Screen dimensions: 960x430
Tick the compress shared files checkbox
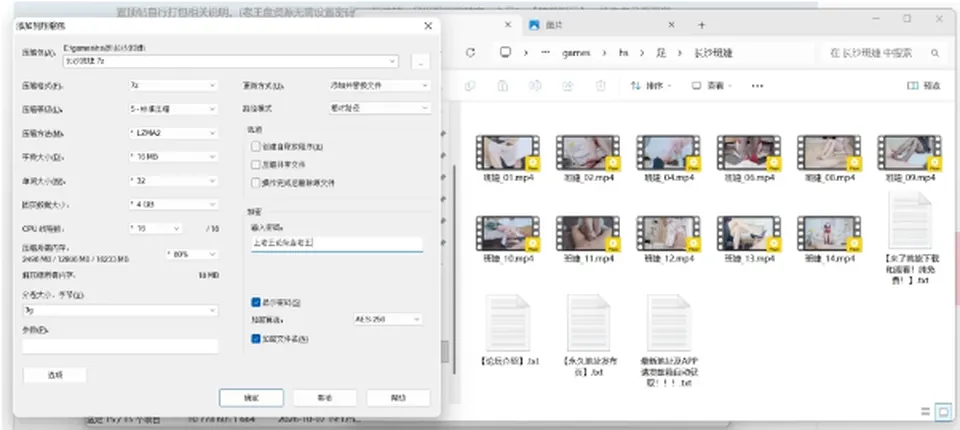(x=255, y=165)
